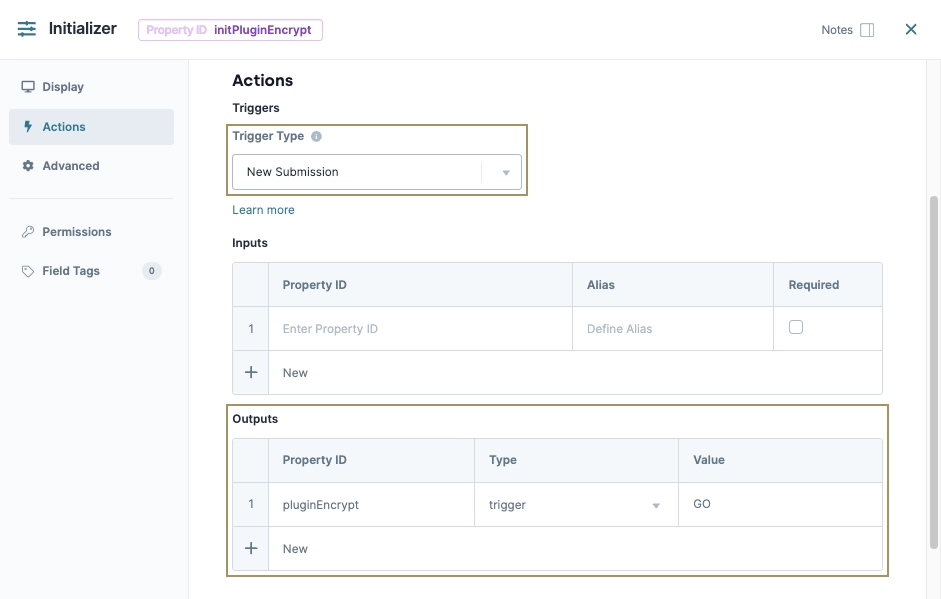Click New to add an Inputs row
The height and width of the screenshot is (599, 941).
pyautogui.click(x=295, y=372)
